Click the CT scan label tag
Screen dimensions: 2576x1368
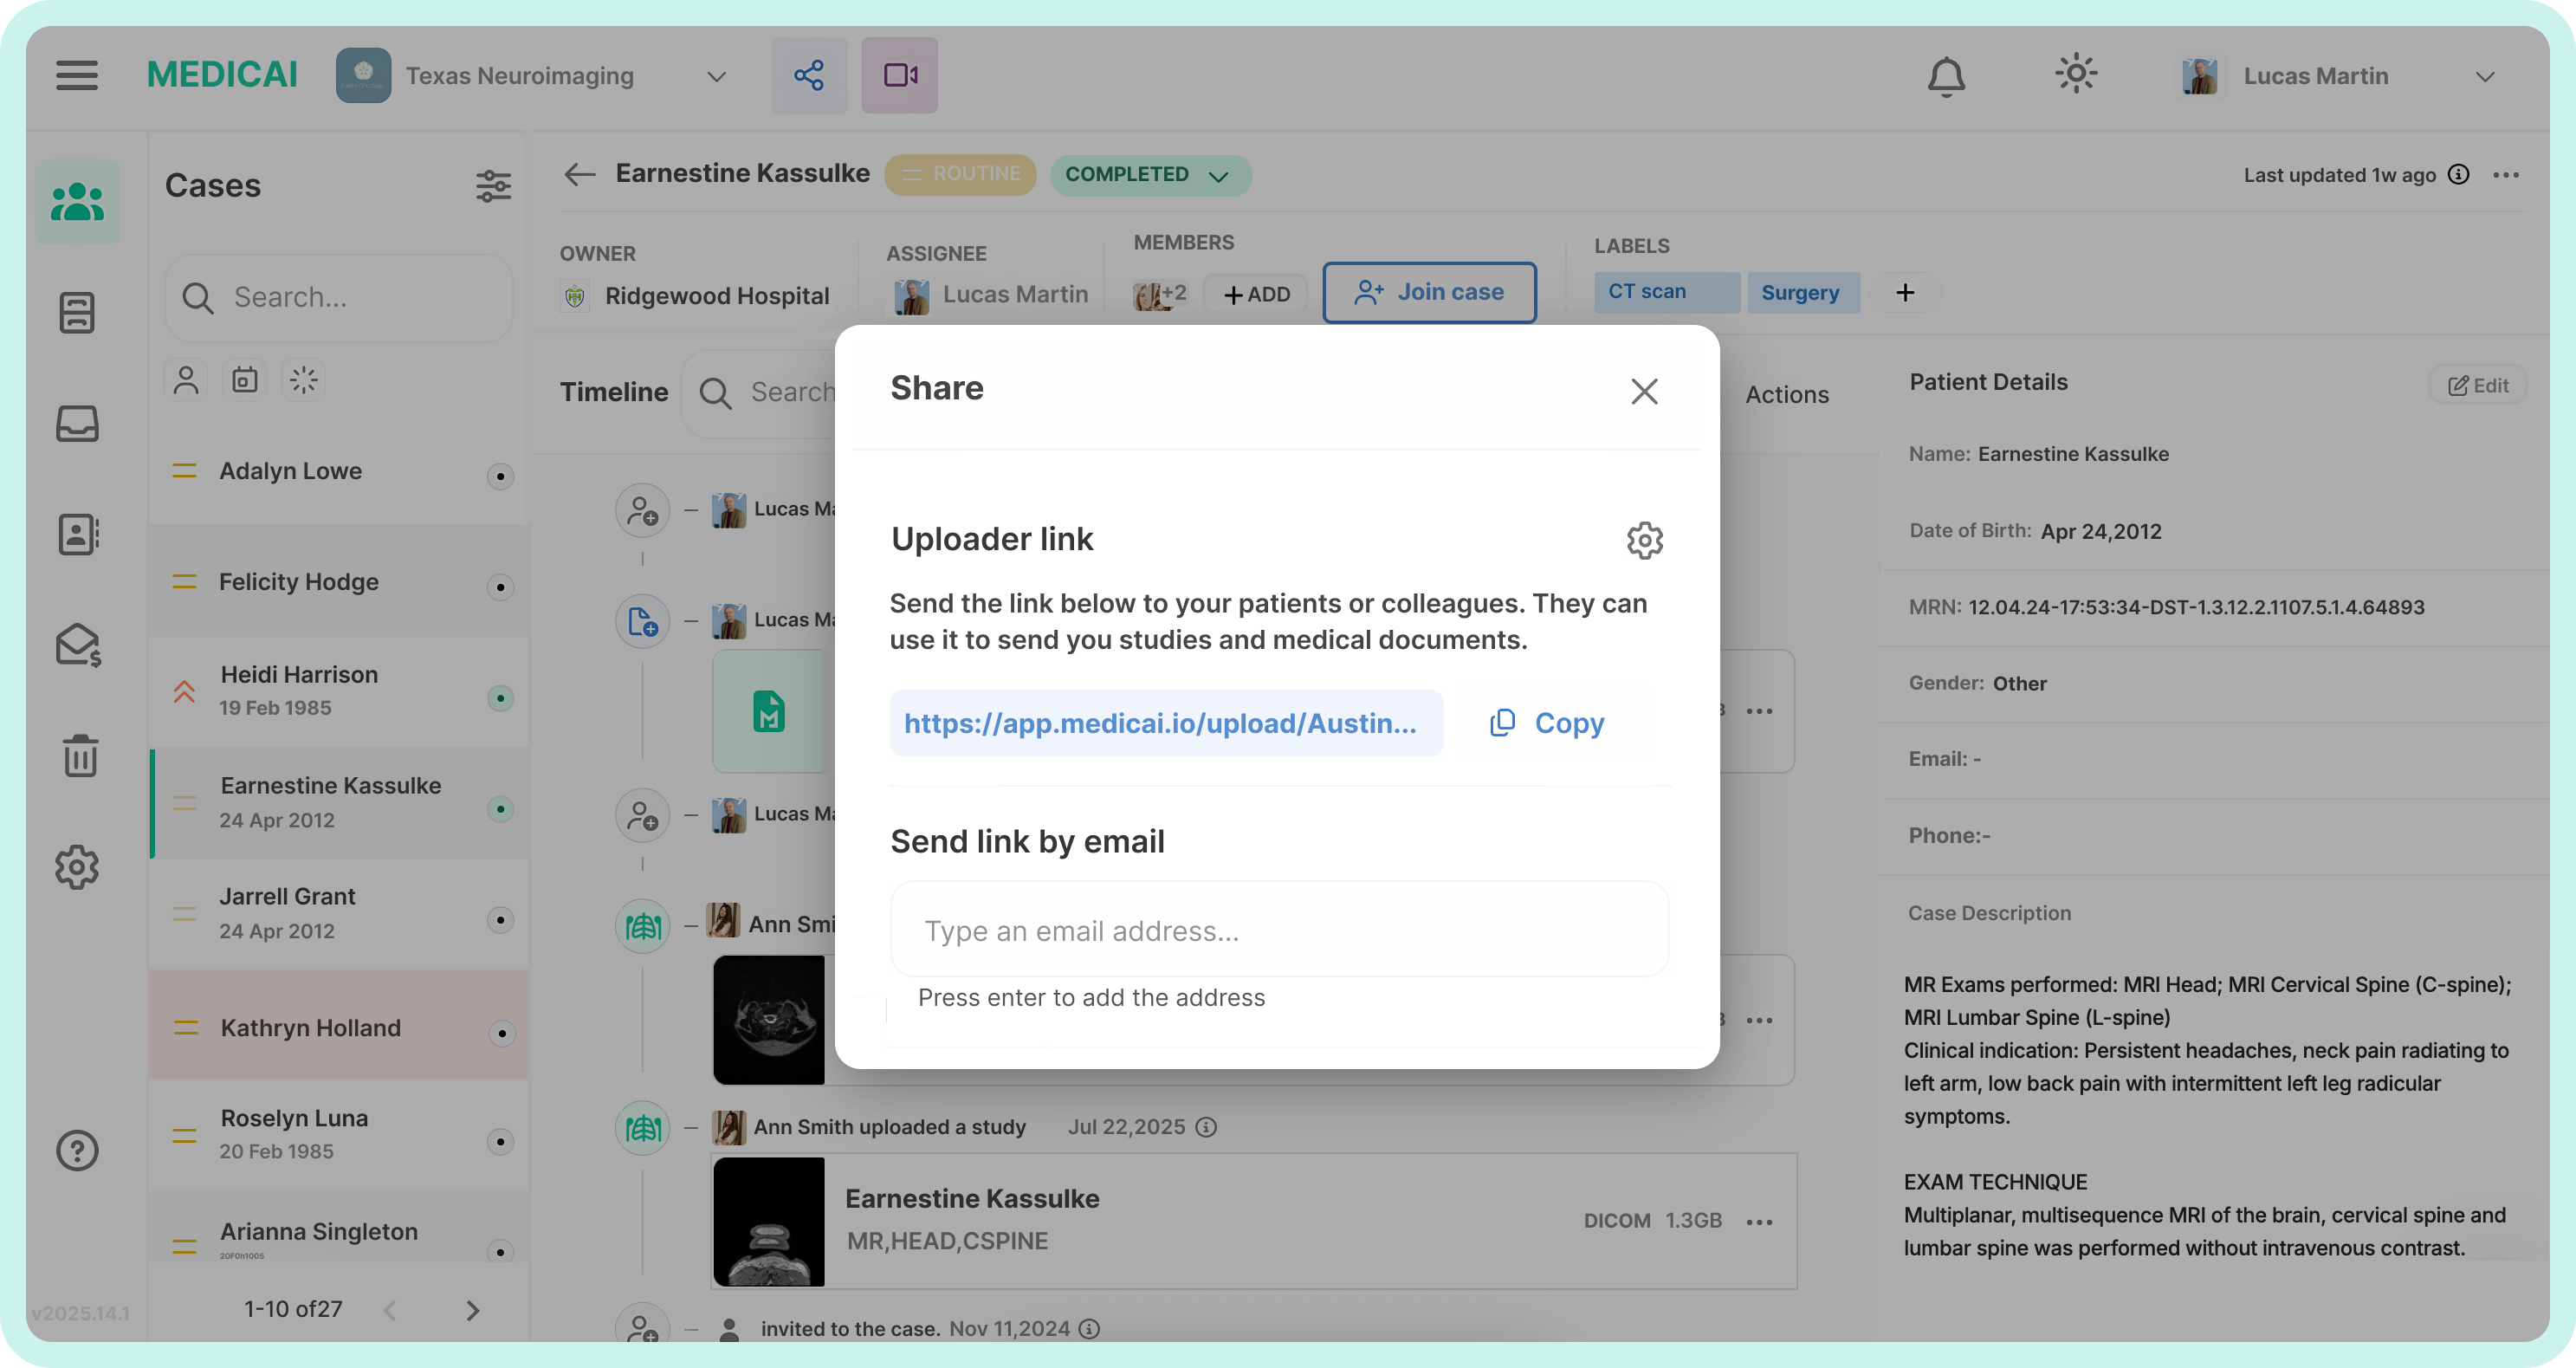coord(1665,292)
